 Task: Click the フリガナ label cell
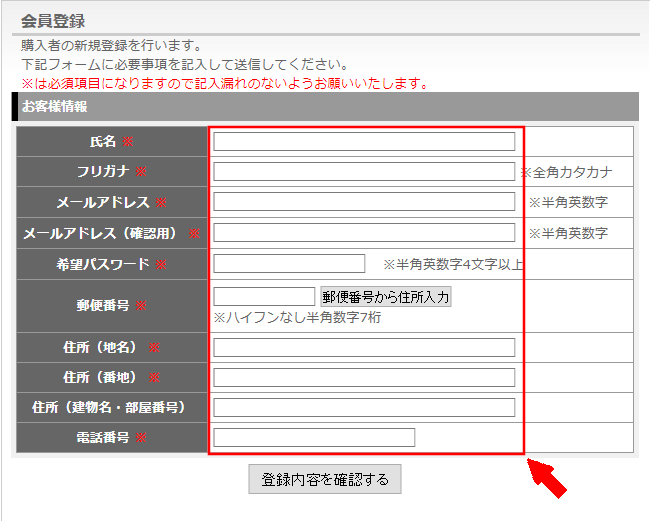(x=112, y=172)
